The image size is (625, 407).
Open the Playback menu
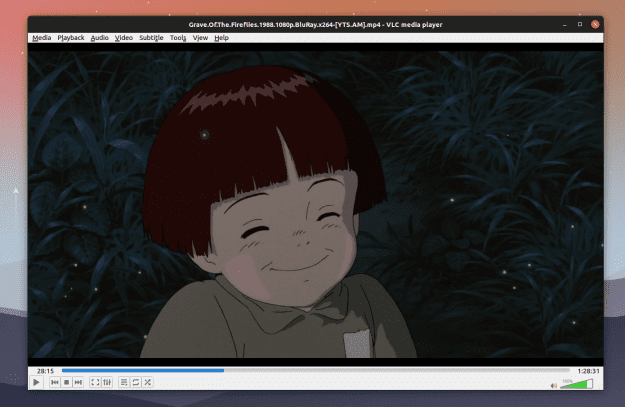(71, 37)
